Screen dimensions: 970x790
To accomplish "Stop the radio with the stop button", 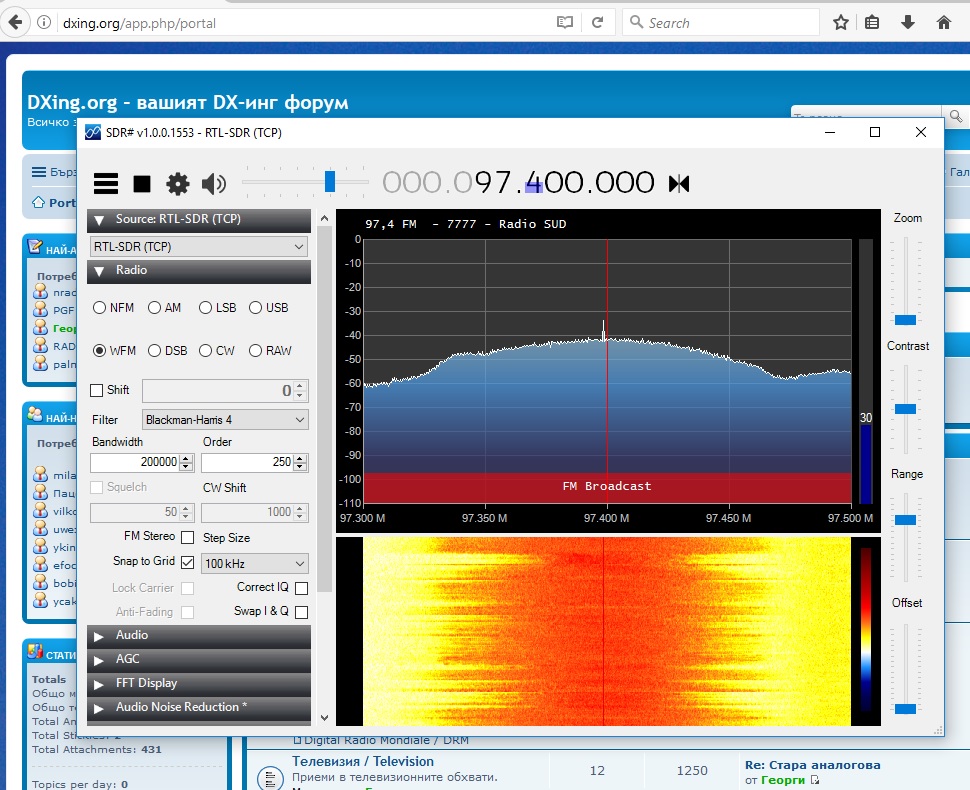I will (142, 184).
